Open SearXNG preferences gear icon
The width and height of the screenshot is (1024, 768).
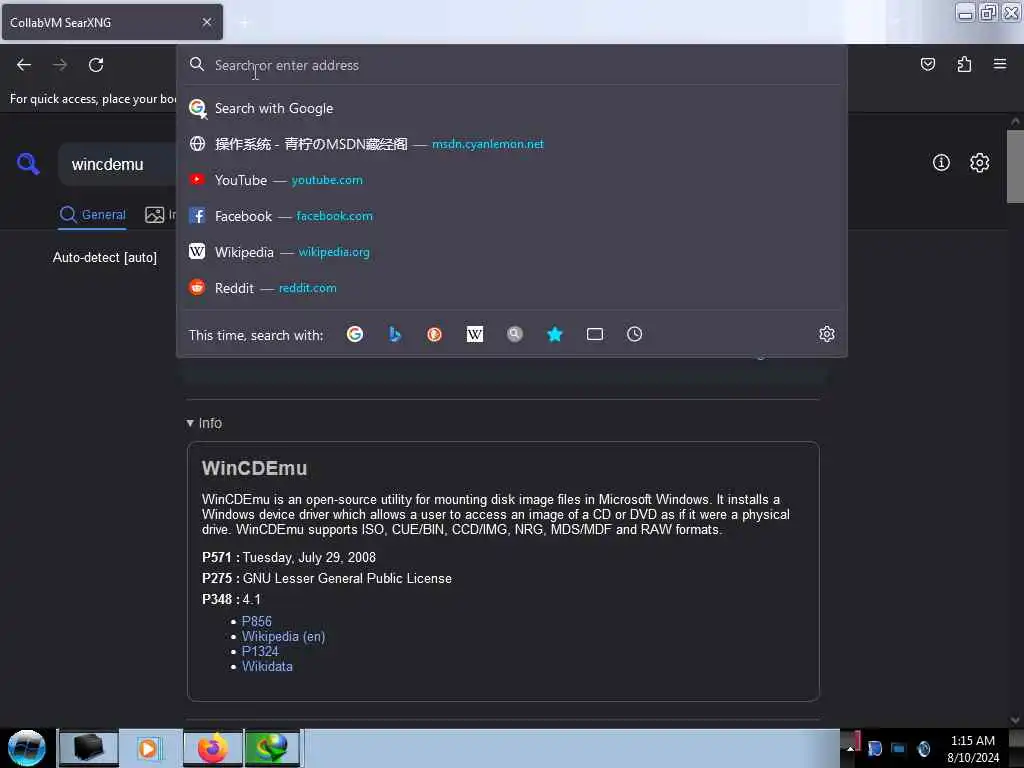(979, 163)
